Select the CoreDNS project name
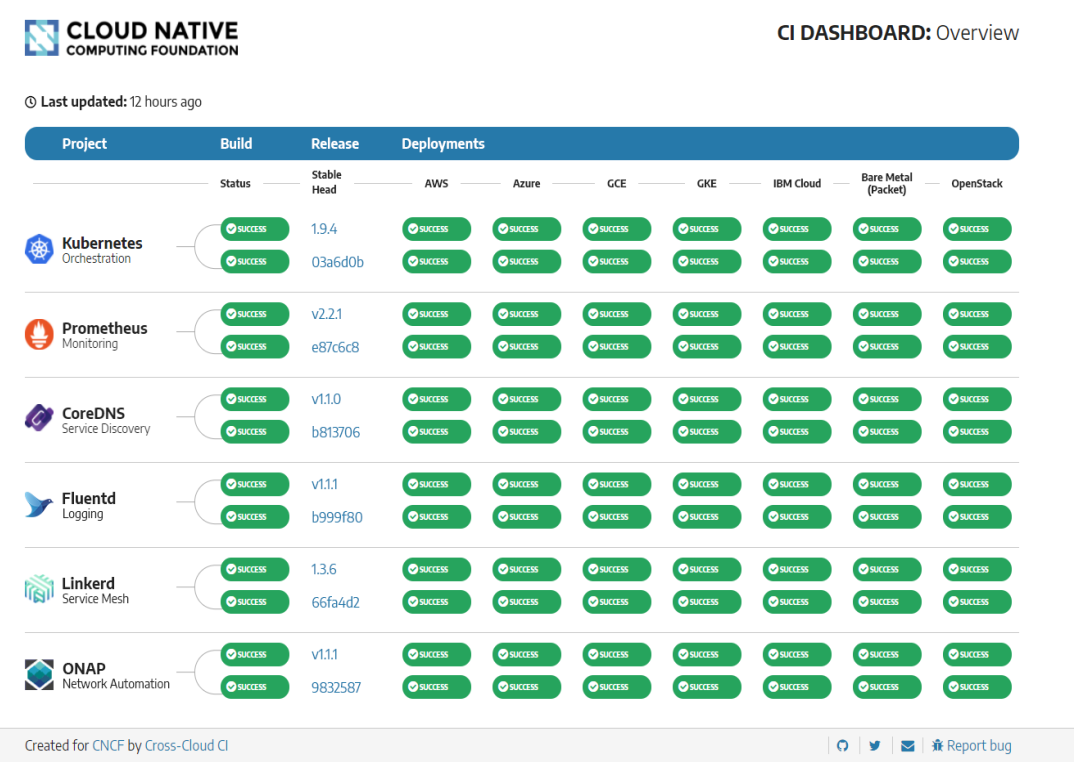The image size is (1076, 766). (93, 414)
